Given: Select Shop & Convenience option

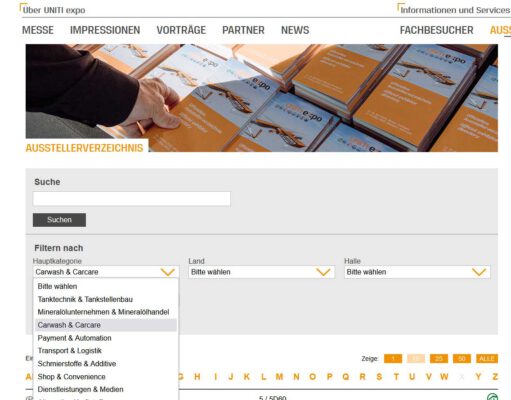Looking at the screenshot, I should pos(106,377).
